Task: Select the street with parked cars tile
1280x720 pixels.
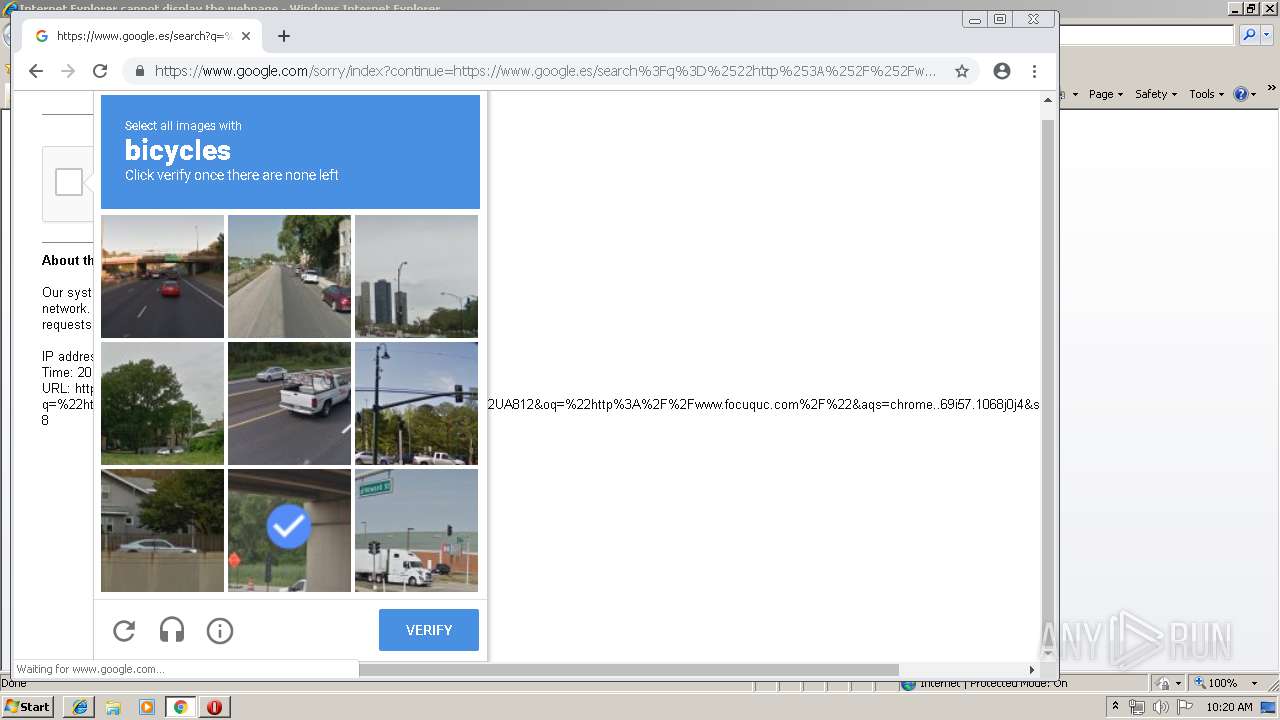Action: click(289, 276)
